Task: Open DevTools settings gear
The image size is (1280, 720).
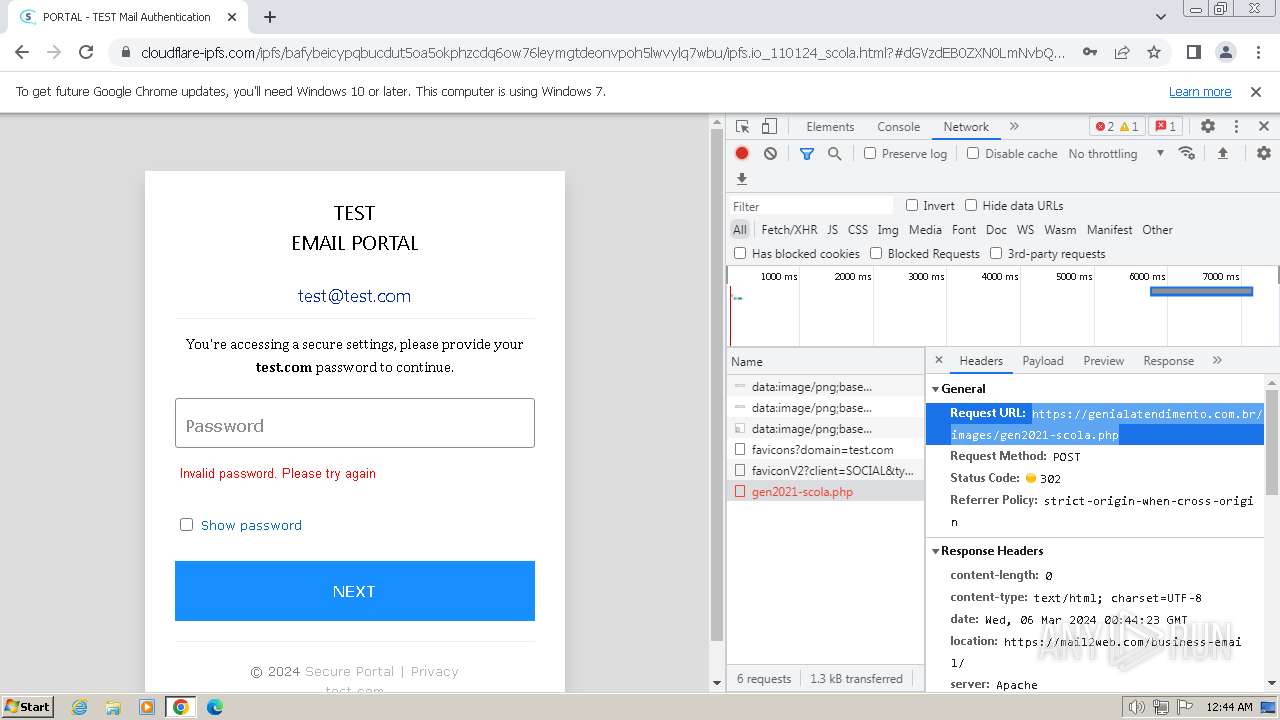Action: (x=1208, y=127)
